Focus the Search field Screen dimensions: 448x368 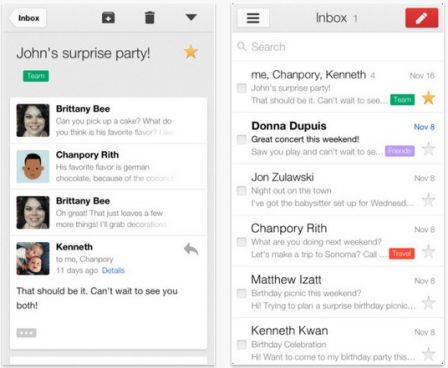tap(337, 47)
